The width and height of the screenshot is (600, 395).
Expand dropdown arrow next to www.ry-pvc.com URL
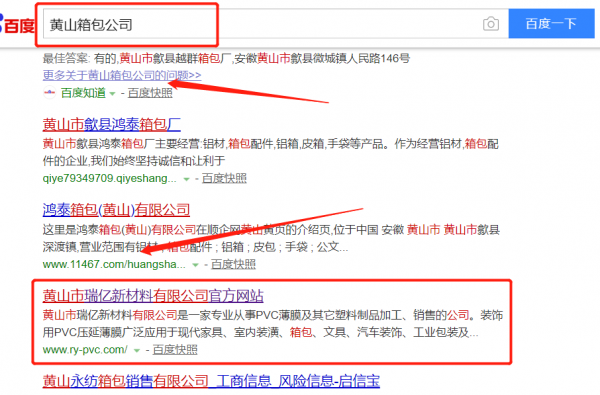click(x=137, y=350)
